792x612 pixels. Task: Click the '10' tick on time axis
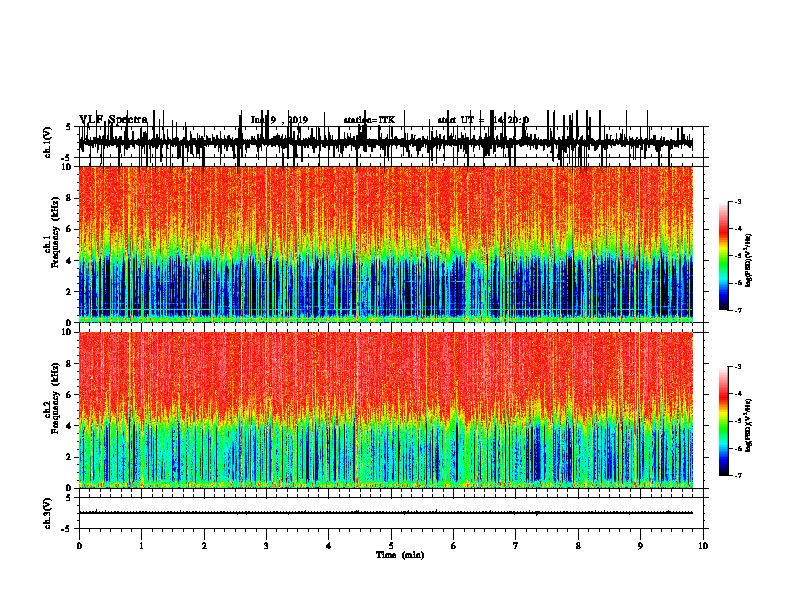(703, 546)
